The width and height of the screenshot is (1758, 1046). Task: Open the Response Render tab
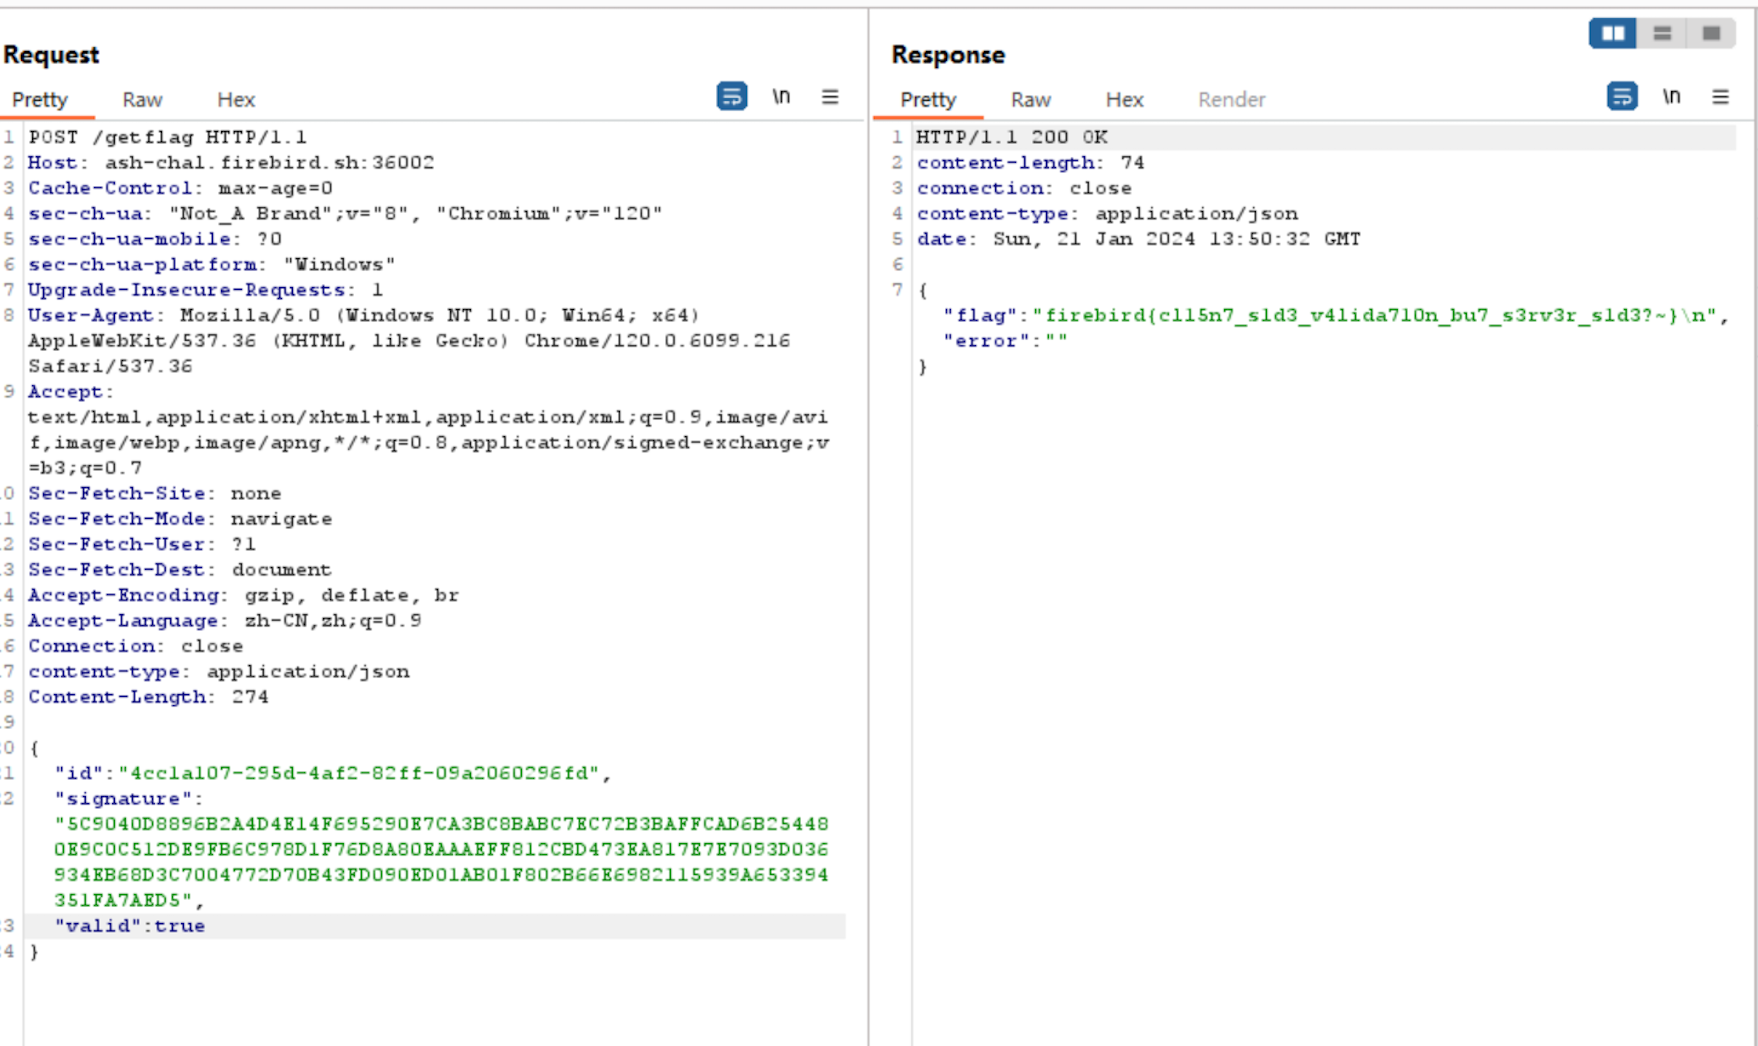1231,100
